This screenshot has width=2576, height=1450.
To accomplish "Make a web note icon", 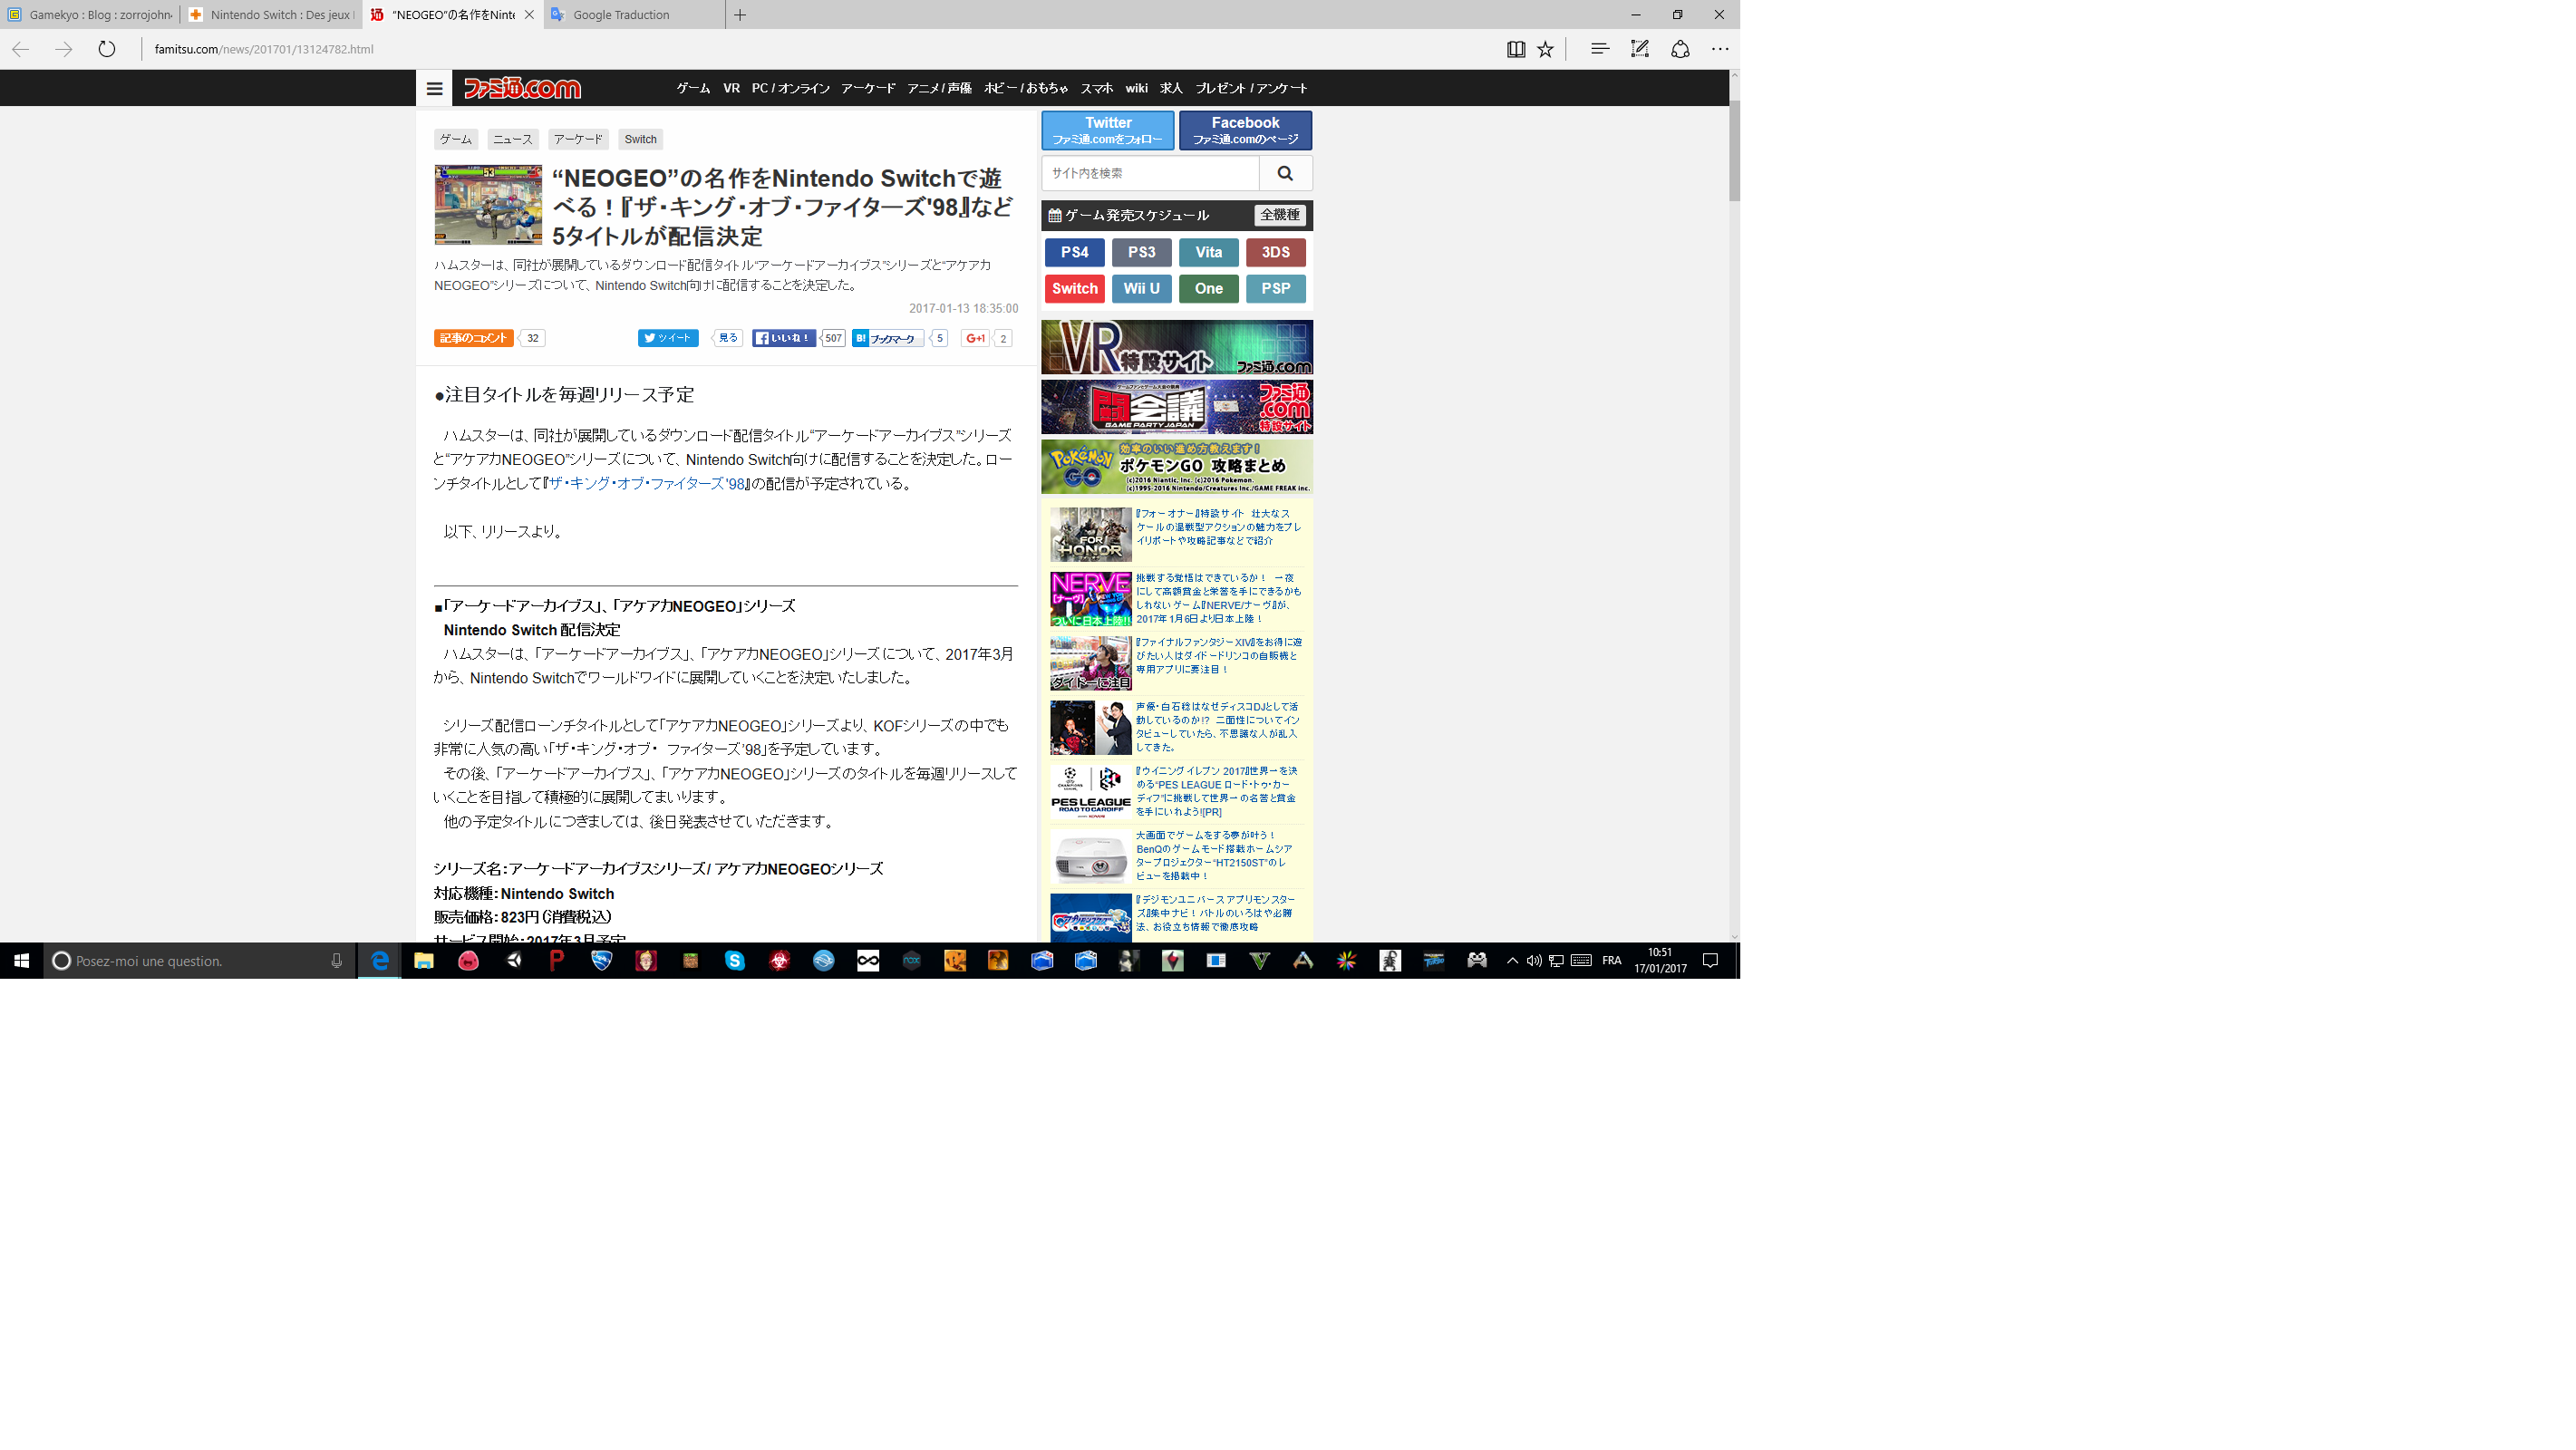I will click(x=1640, y=49).
